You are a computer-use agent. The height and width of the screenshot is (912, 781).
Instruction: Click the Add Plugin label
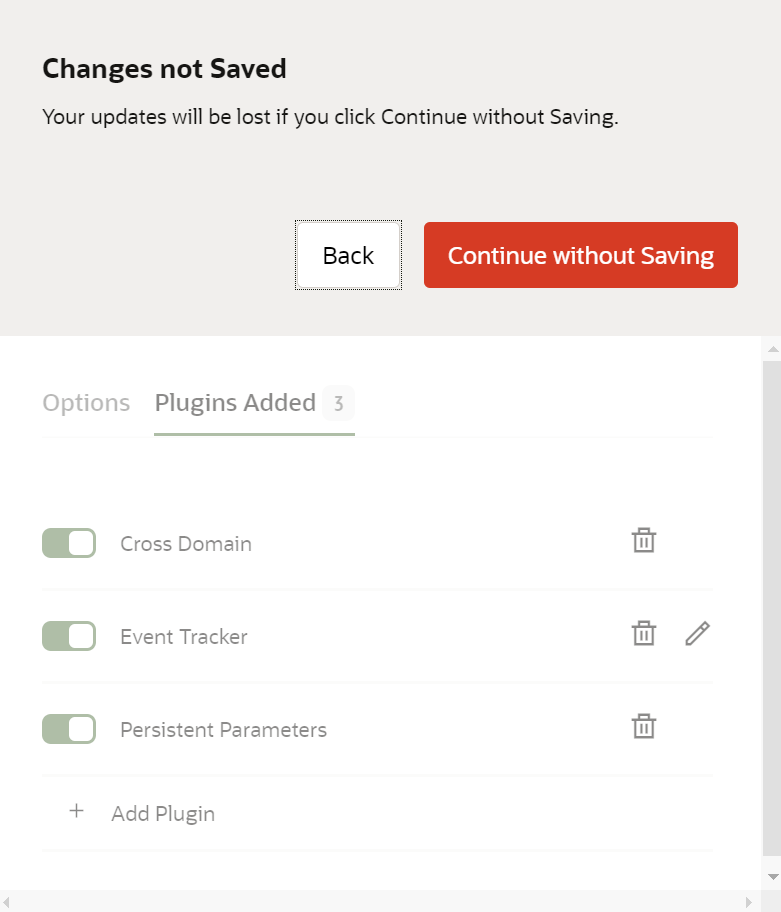(x=163, y=813)
